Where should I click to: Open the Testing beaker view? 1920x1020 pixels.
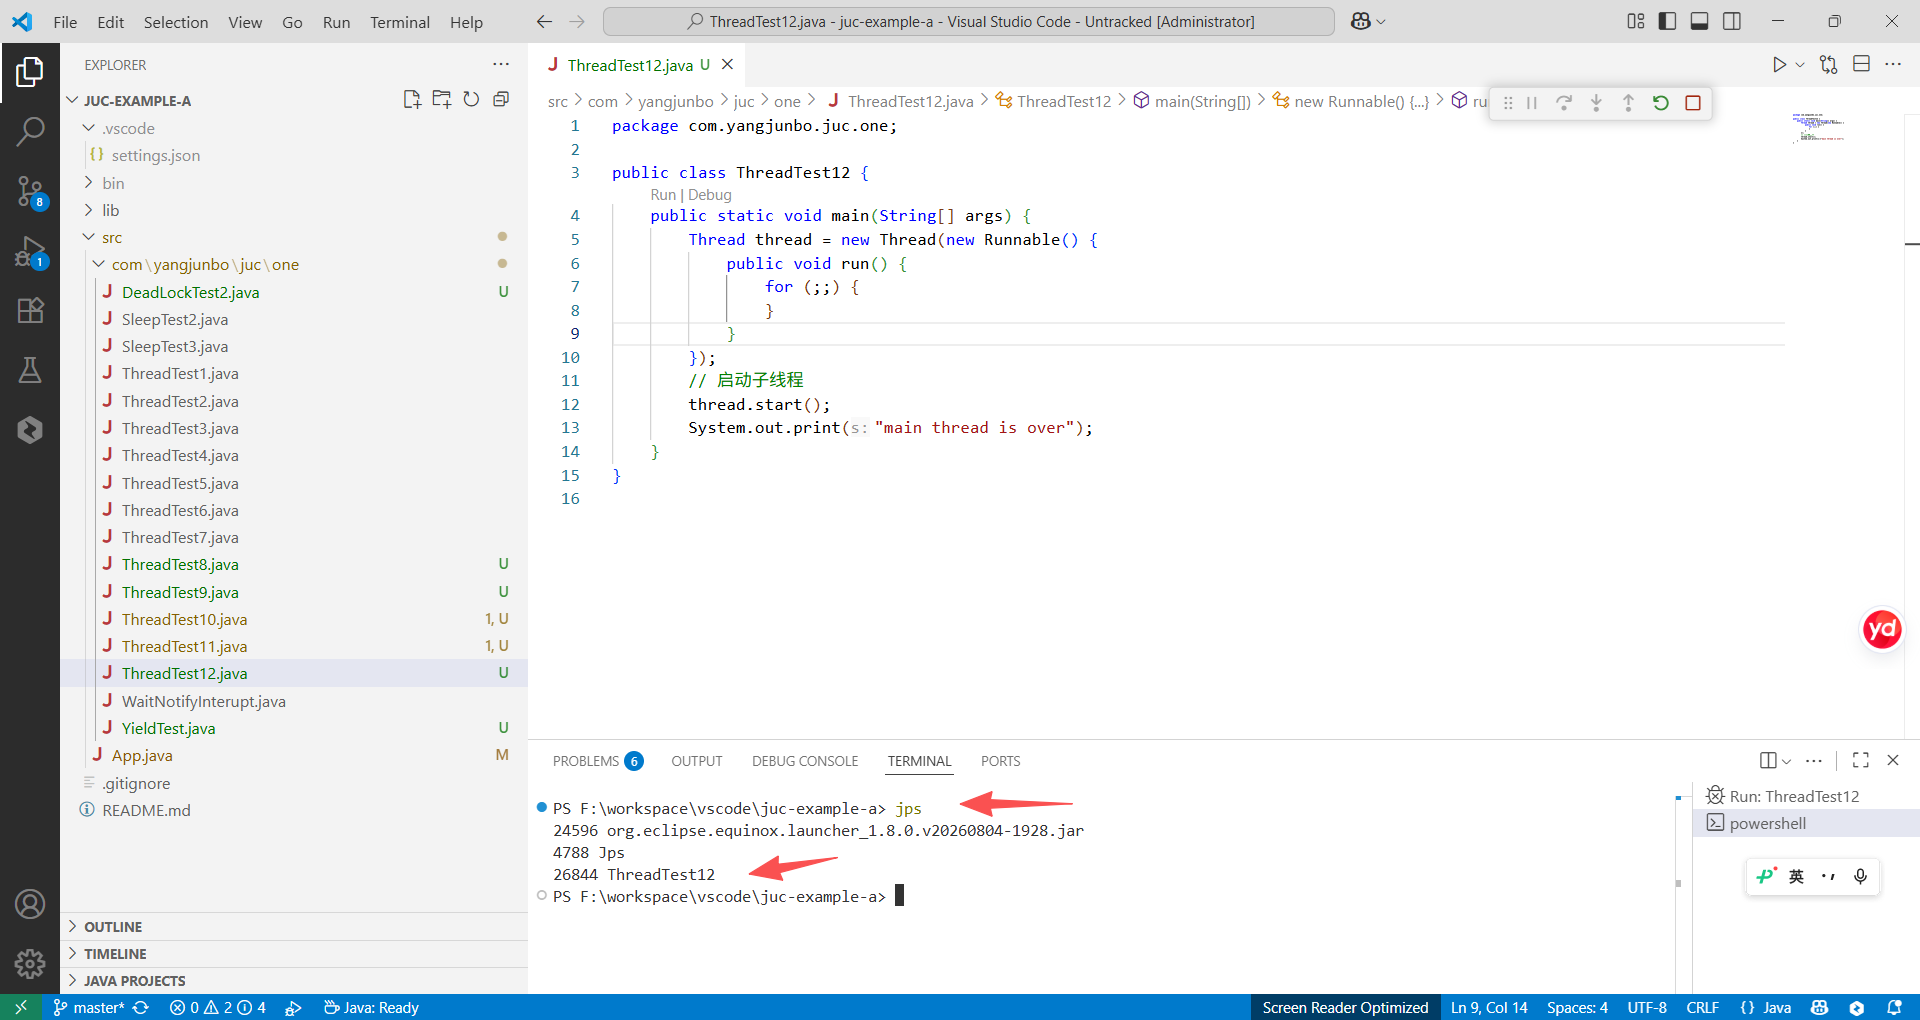click(x=30, y=371)
